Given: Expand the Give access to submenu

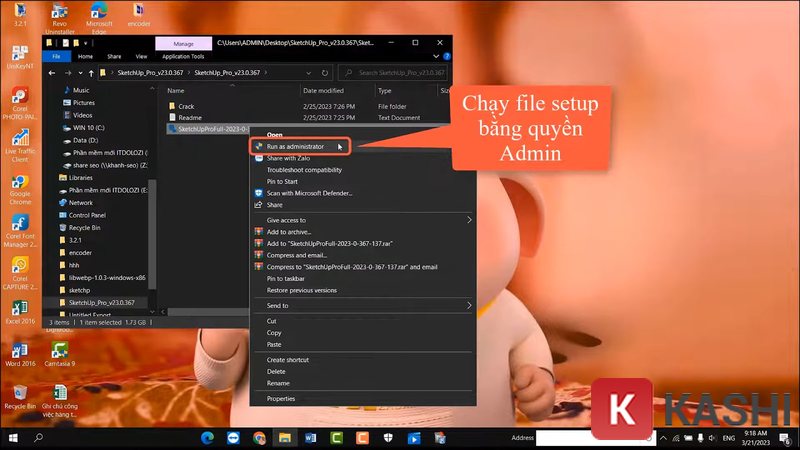Looking at the screenshot, I should (363, 220).
